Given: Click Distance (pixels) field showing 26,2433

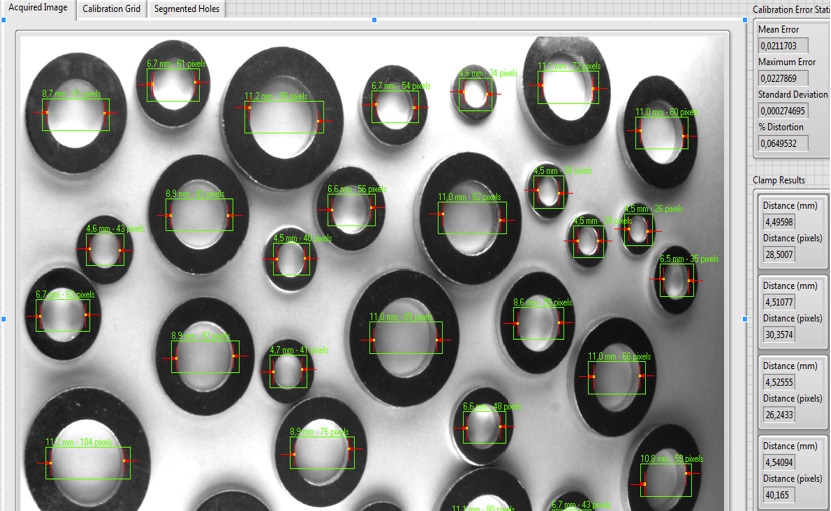Looking at the screenshot, I should 779,415.
